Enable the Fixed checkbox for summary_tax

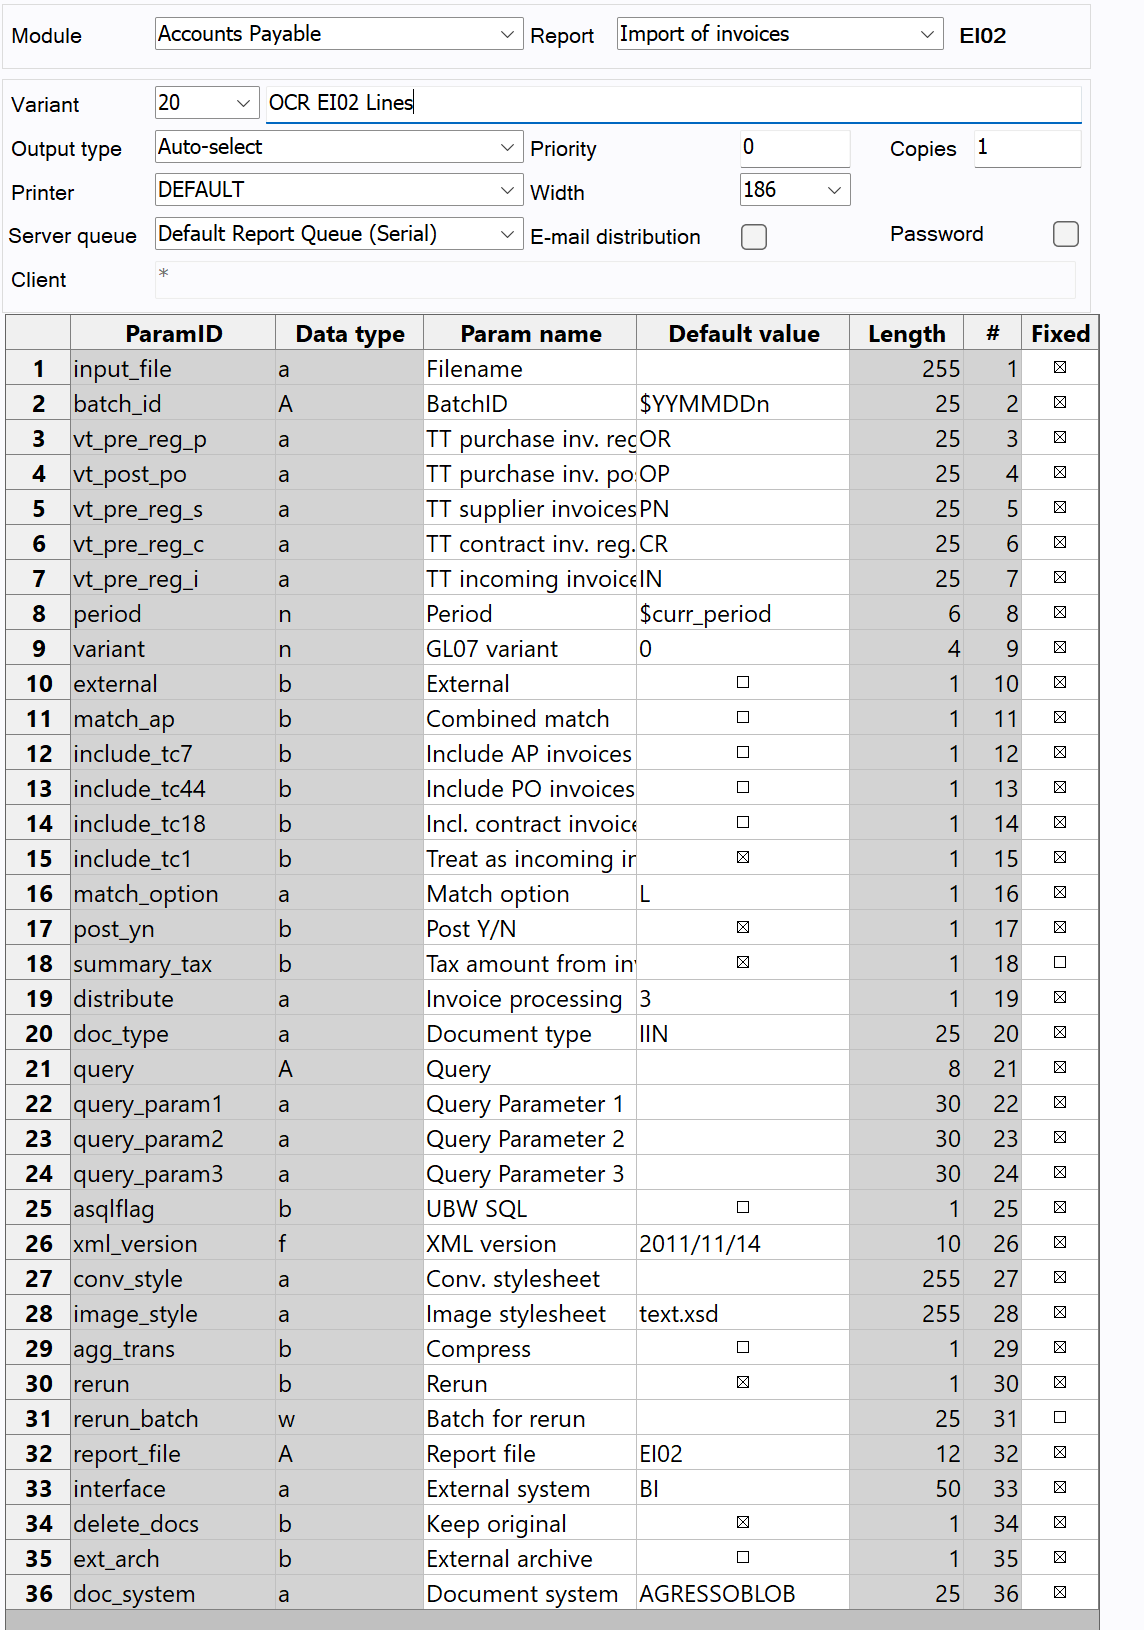pyautogui.click(x=1059, y=962)
